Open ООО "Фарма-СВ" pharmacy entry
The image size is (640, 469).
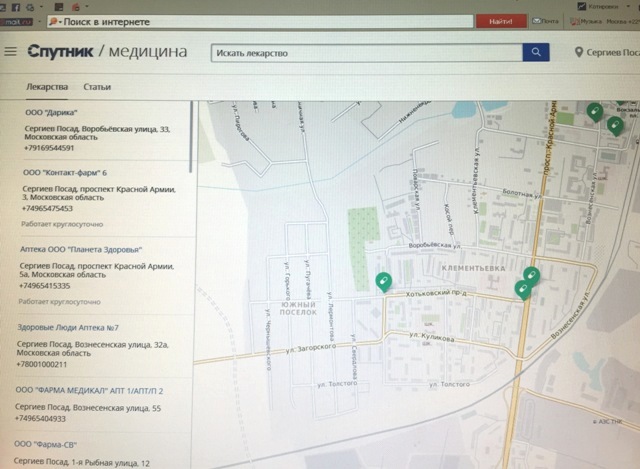point(45,444)
